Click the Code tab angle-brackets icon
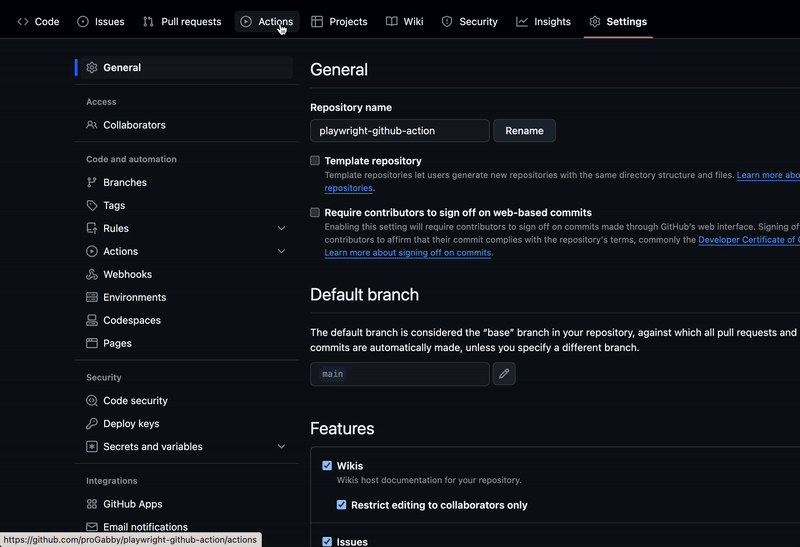The image size is (800, 547). (23, 21)
